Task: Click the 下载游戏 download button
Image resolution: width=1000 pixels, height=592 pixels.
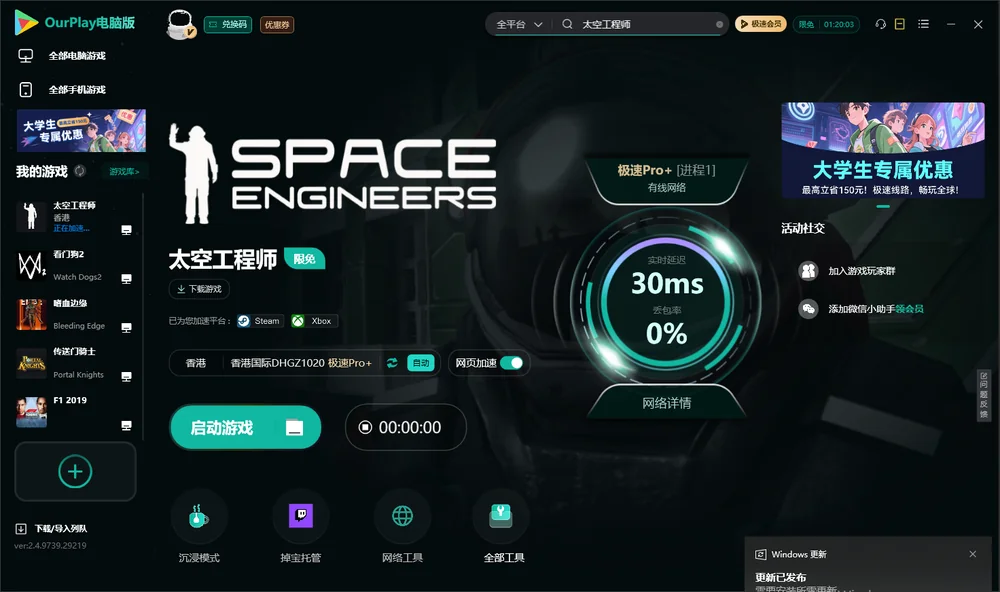Action: pyautogui.click(x=199, y=289)
